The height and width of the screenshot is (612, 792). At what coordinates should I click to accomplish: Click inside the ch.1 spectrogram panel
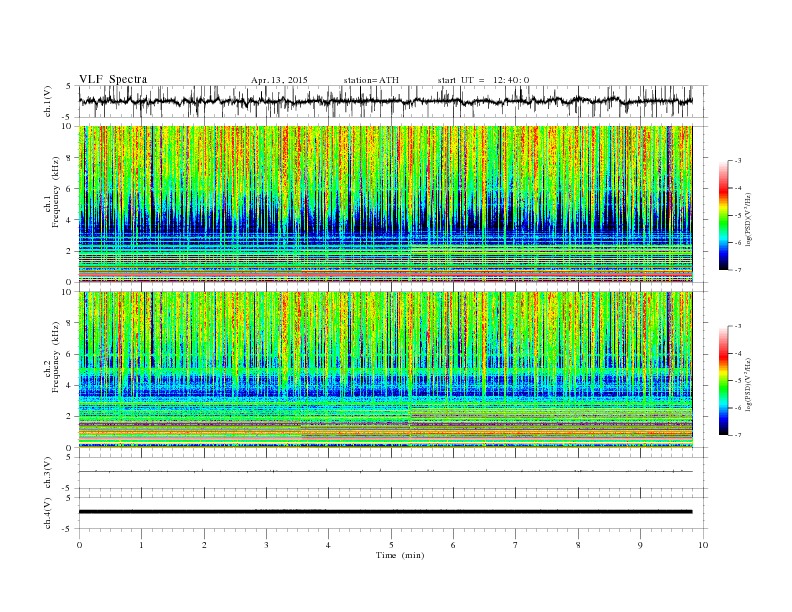[385, 204]
